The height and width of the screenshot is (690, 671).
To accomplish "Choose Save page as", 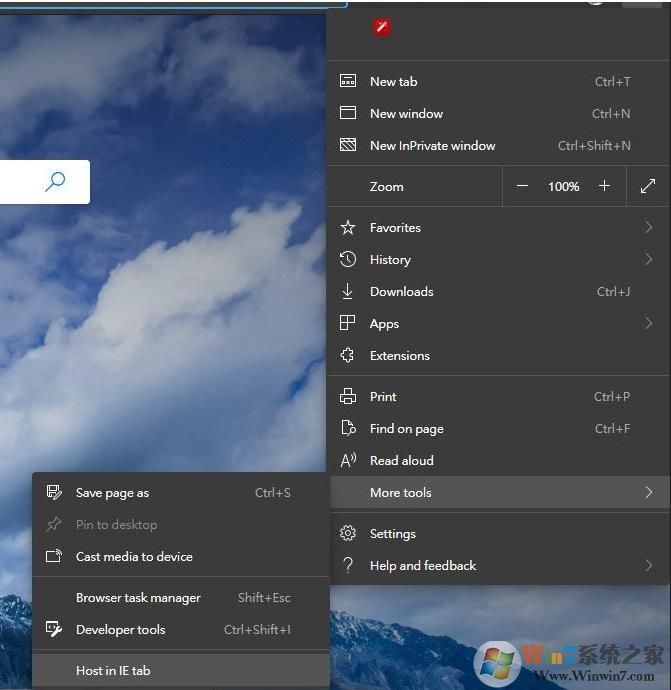I will pos(112,493).
